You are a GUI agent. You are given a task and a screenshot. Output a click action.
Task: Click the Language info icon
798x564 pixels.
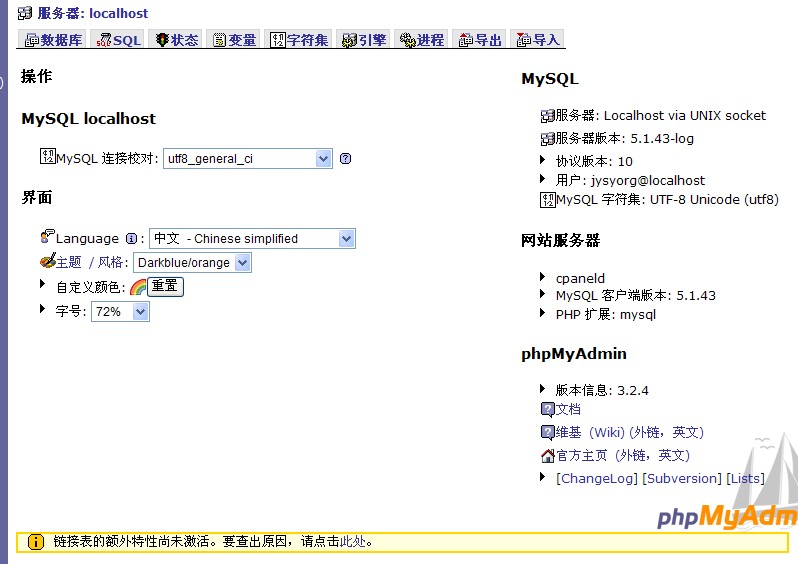coord(131,239)
